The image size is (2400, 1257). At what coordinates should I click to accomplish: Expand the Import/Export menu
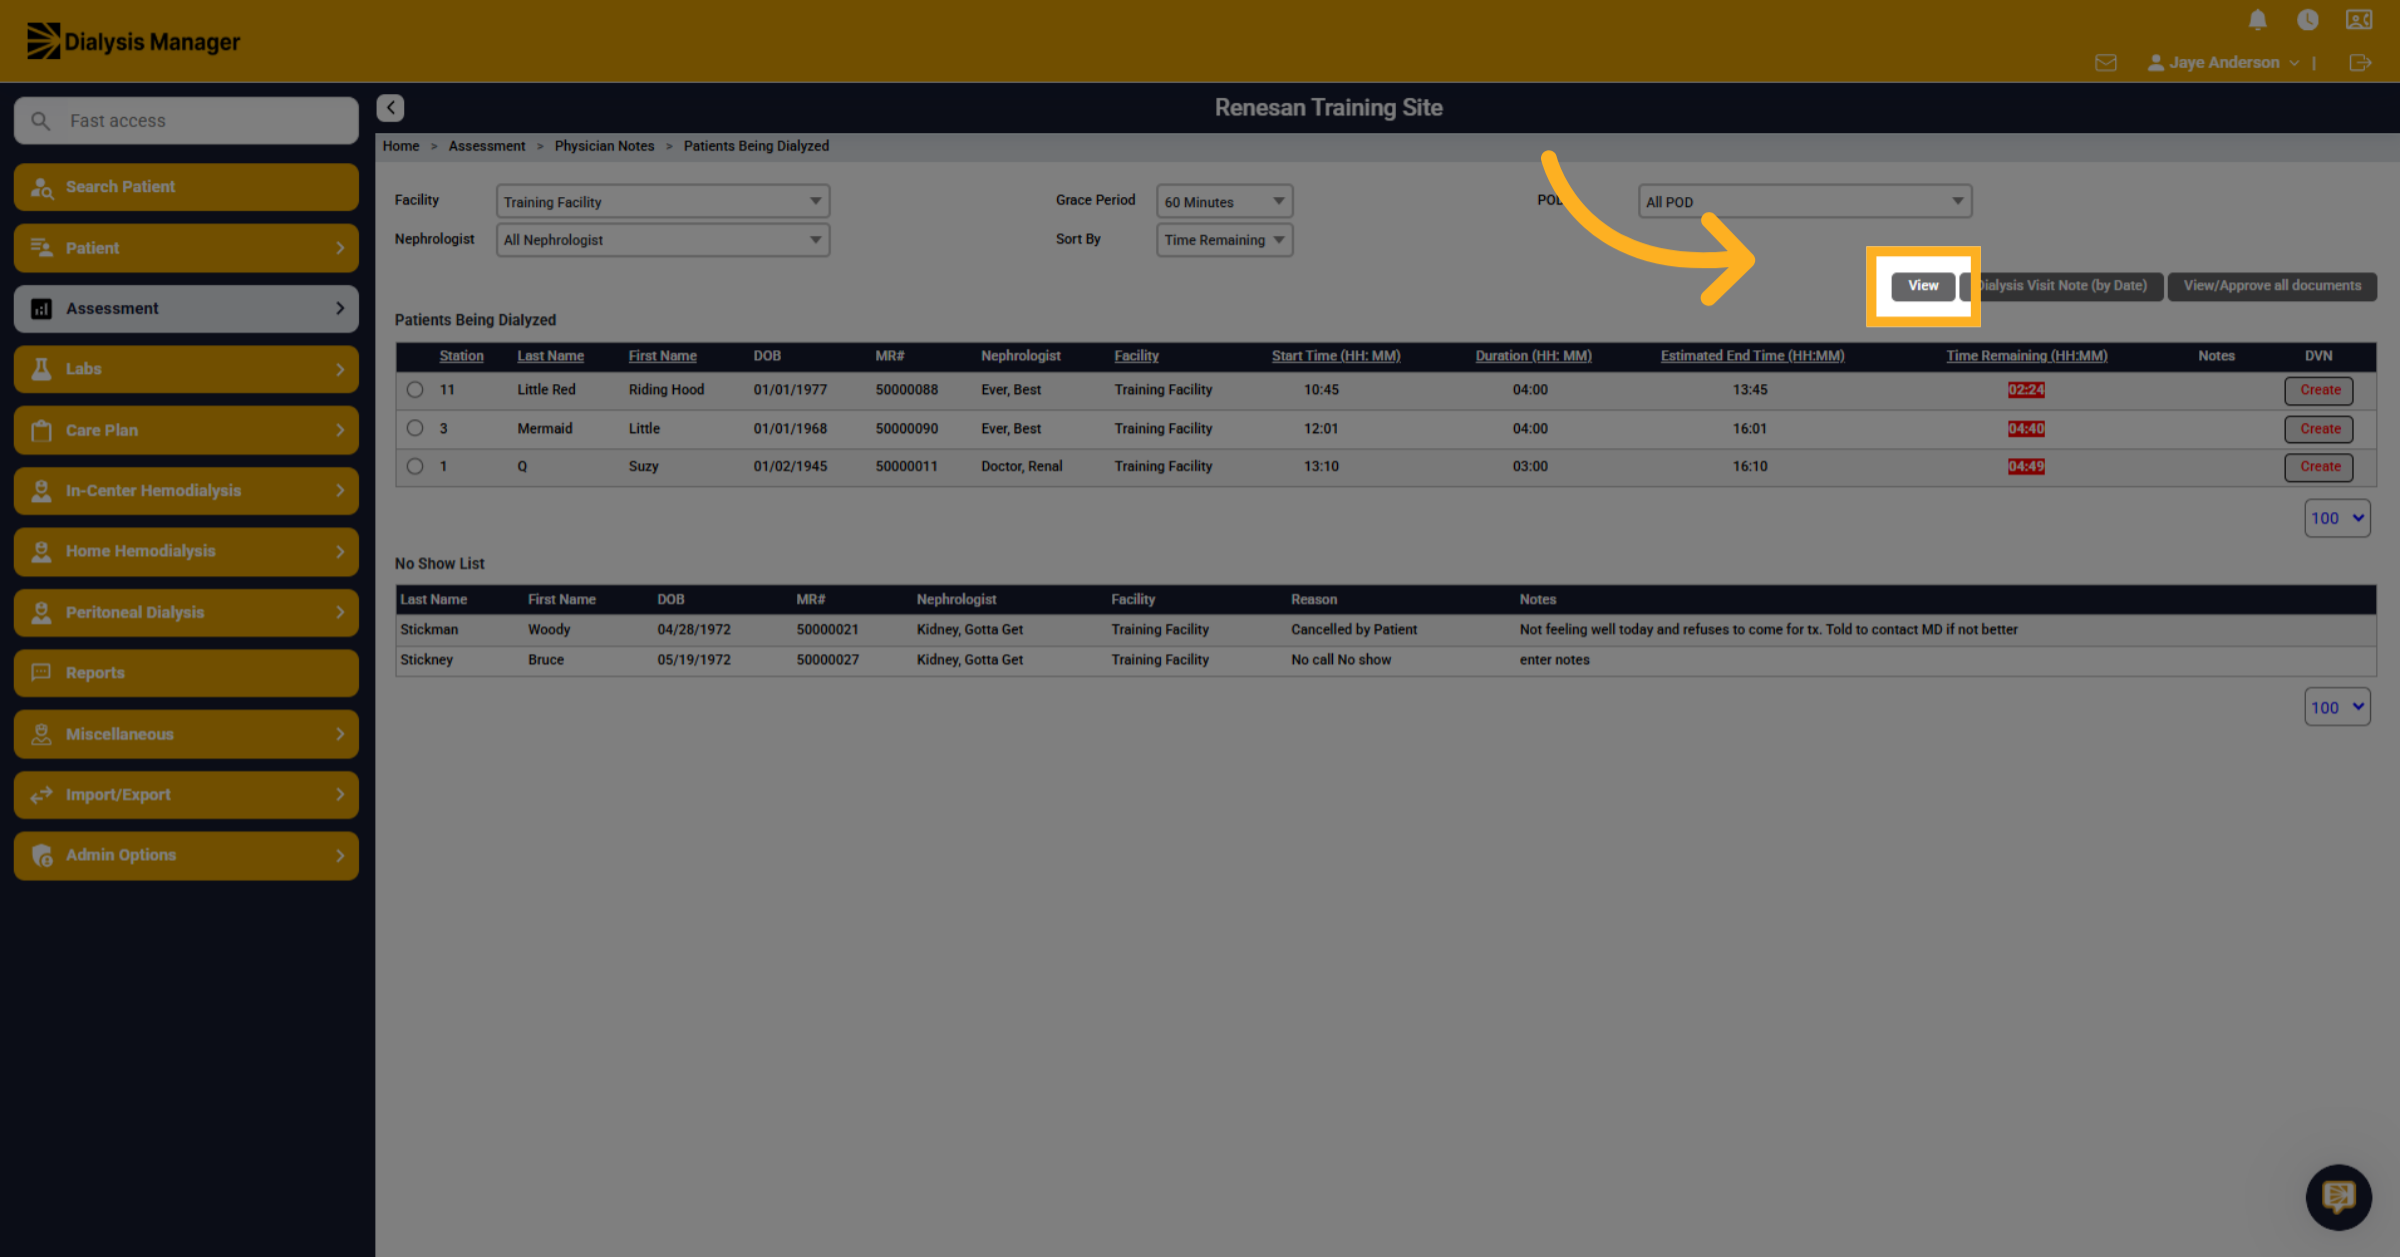point(186,795)
